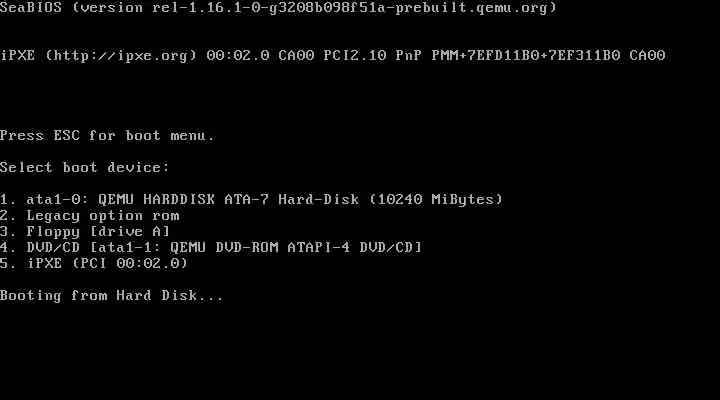Choose boot entry 4 DVD/CD QEMU DVD-ROM
The image size is (720, 400).
coord(211,247)
